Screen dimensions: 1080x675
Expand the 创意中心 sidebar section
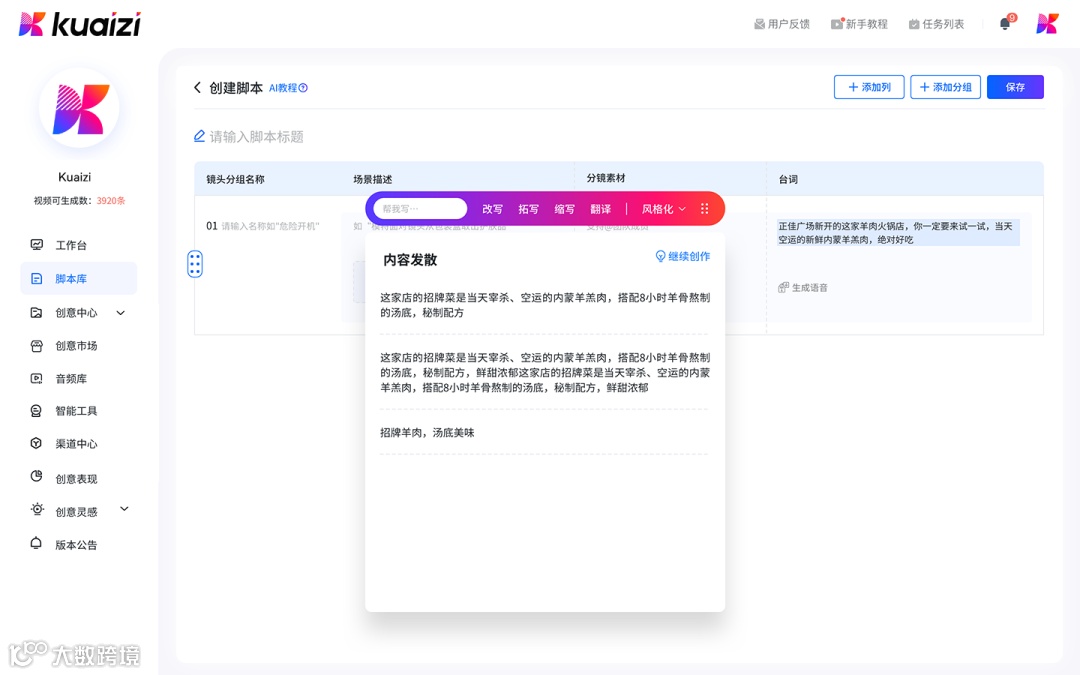tap(75, 312)
